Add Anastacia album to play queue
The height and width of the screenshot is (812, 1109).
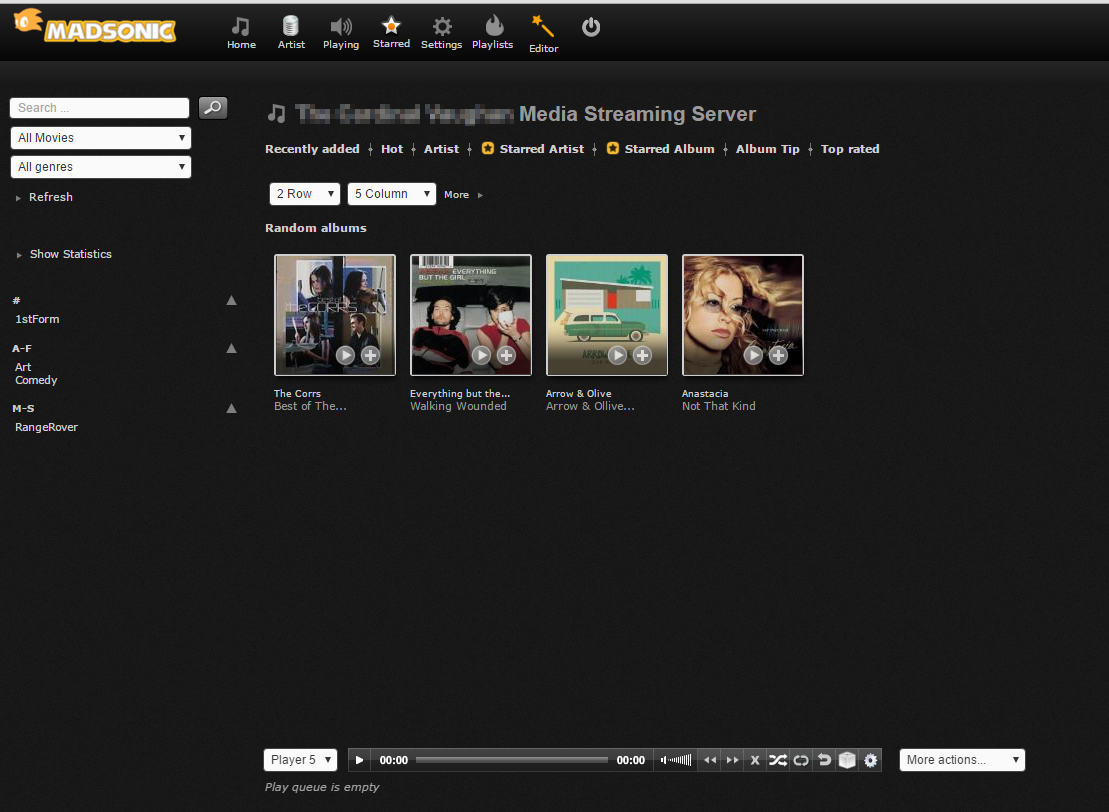[778, 355]
